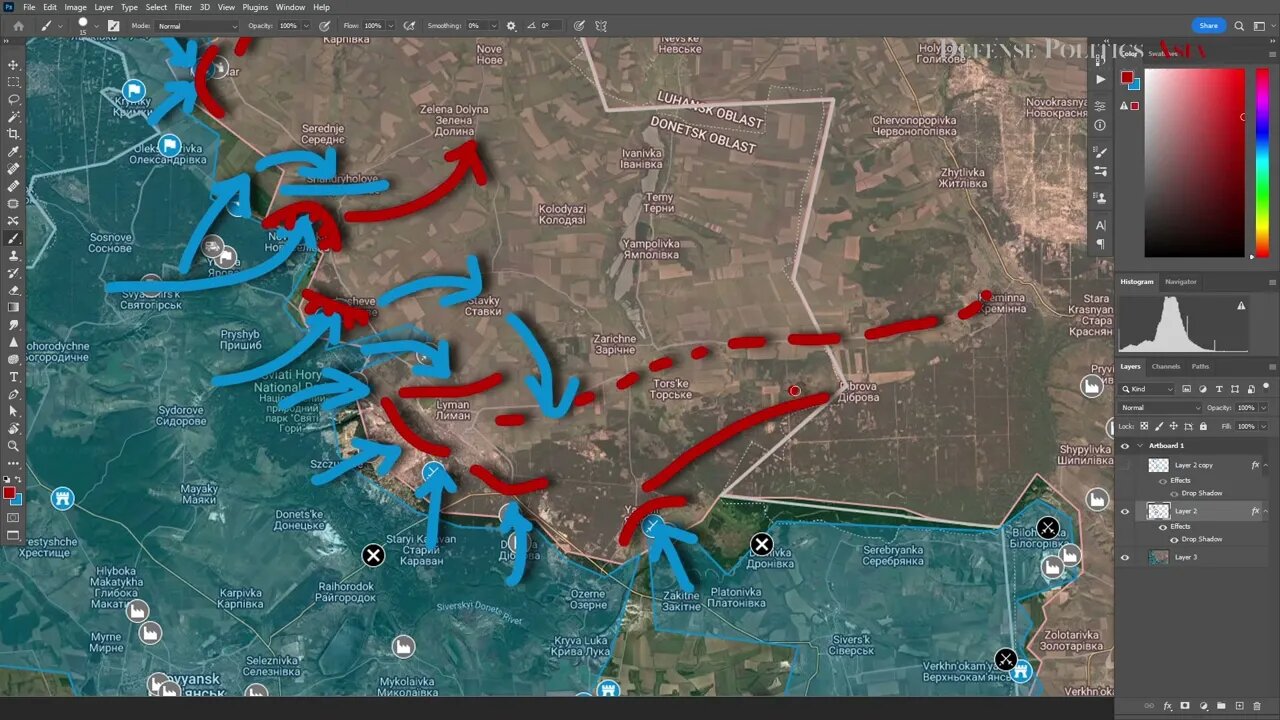Toggle symmetry painting butterfly icon
Viewport: 1280px width, 720px height.
coord(600,26)
